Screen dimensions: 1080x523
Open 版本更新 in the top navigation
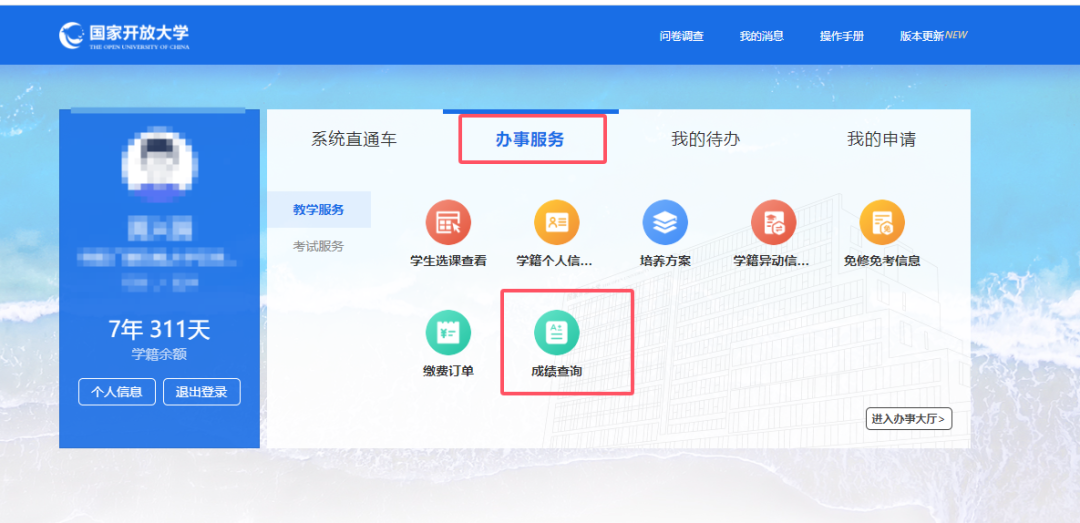(x=922, y=37)
